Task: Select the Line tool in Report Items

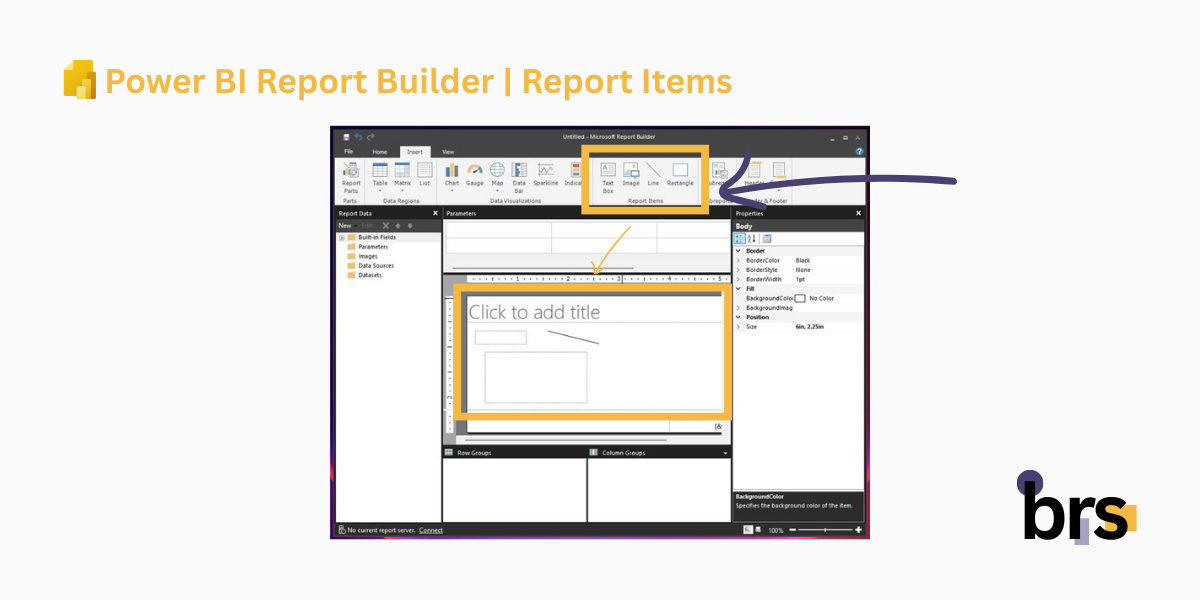Action: (653, 172)
